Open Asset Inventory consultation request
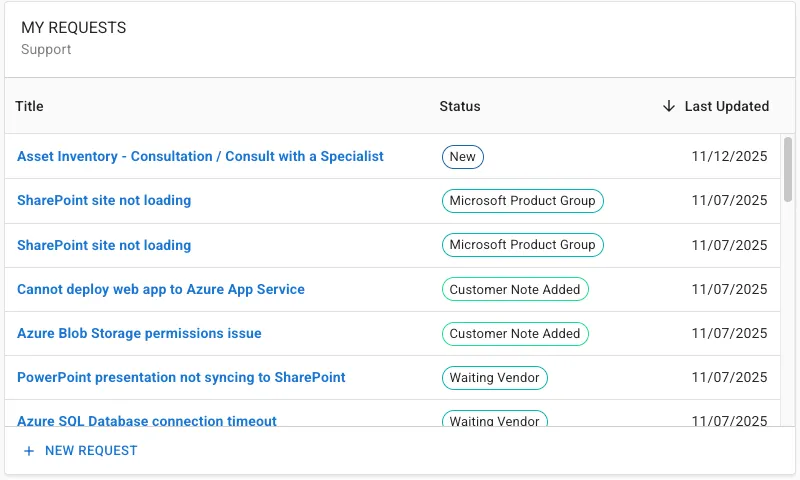Viewport: 800px width, 480px height. [200, 156]
